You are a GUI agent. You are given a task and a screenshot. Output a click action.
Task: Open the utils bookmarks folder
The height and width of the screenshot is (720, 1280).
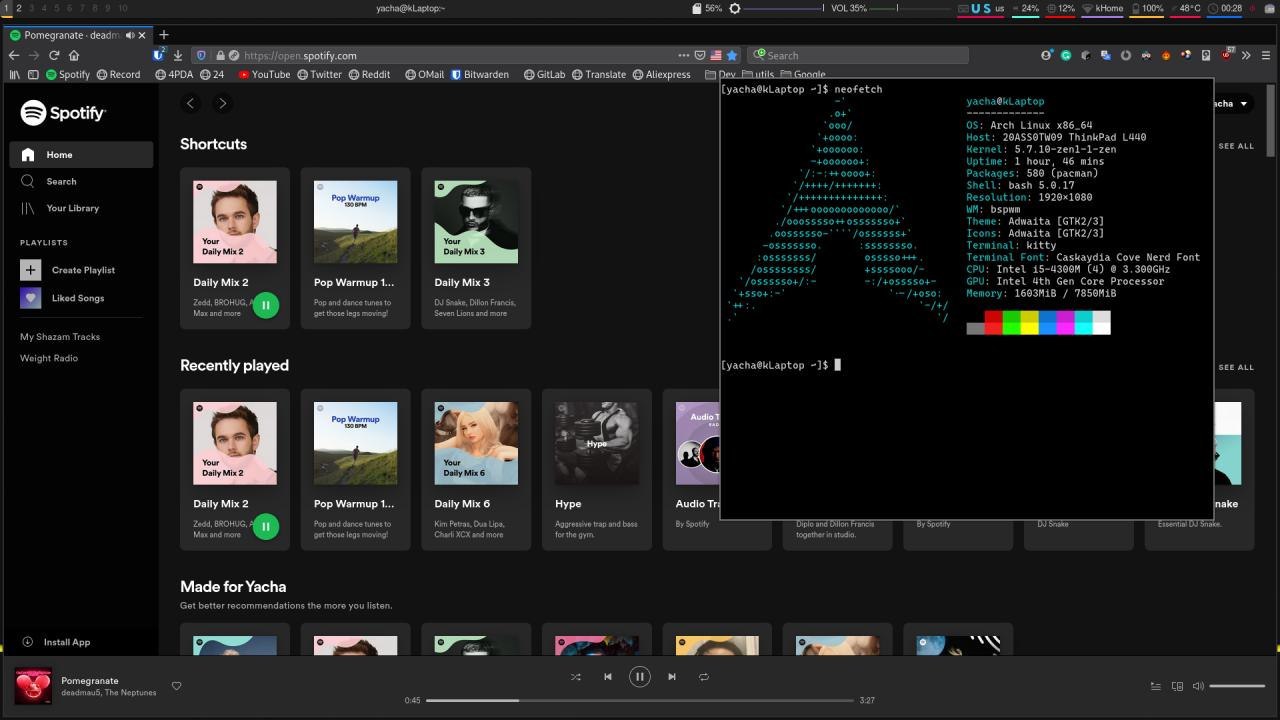pos(758,74)
